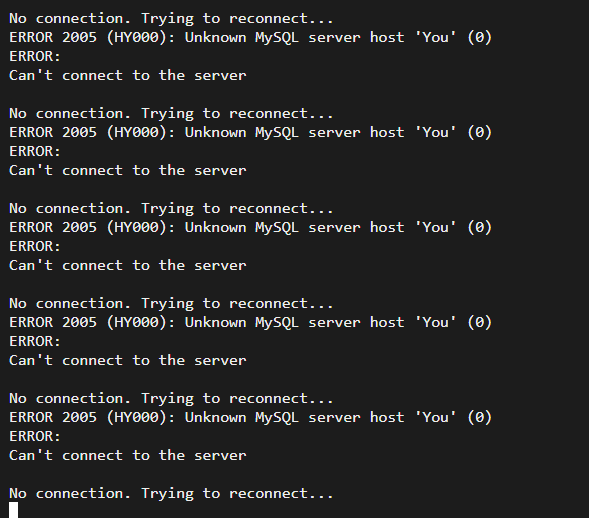The width and height of the screenshot is (589, 518).
Task: Click the fourth 'Can't connect to the server' line
Action: 128,360
